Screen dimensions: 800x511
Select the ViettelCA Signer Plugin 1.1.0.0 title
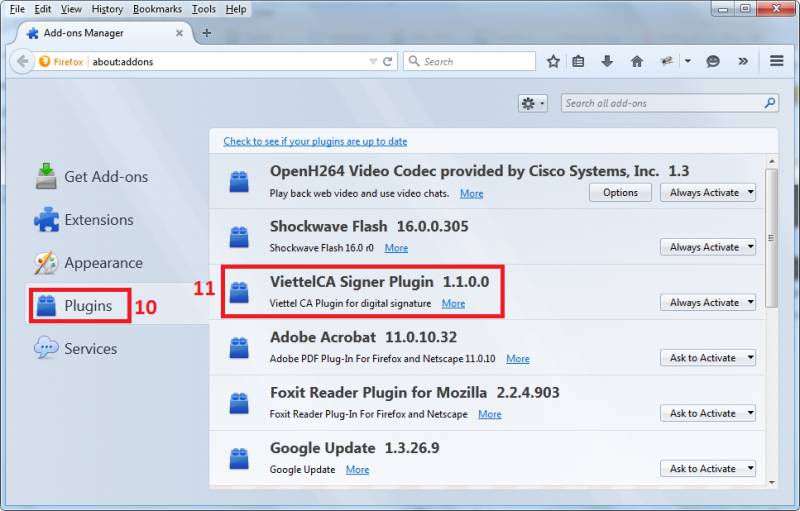[380, 282]
